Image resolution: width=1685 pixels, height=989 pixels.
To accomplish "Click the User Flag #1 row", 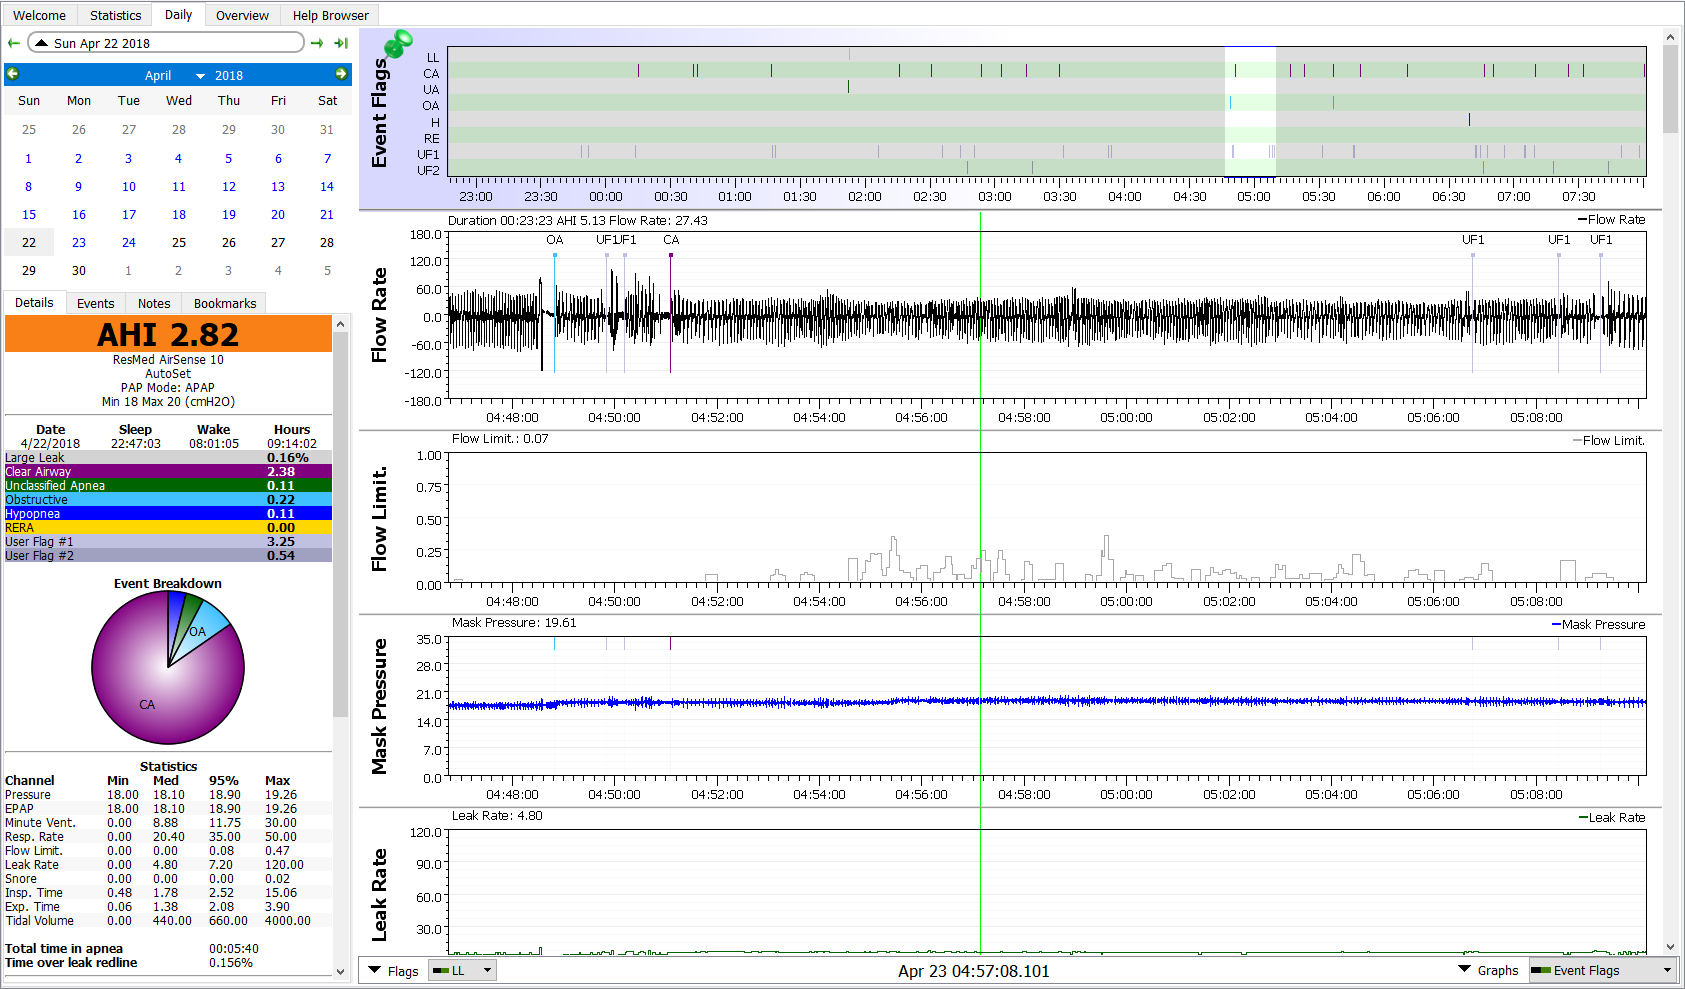I will [x=168, y=541].
